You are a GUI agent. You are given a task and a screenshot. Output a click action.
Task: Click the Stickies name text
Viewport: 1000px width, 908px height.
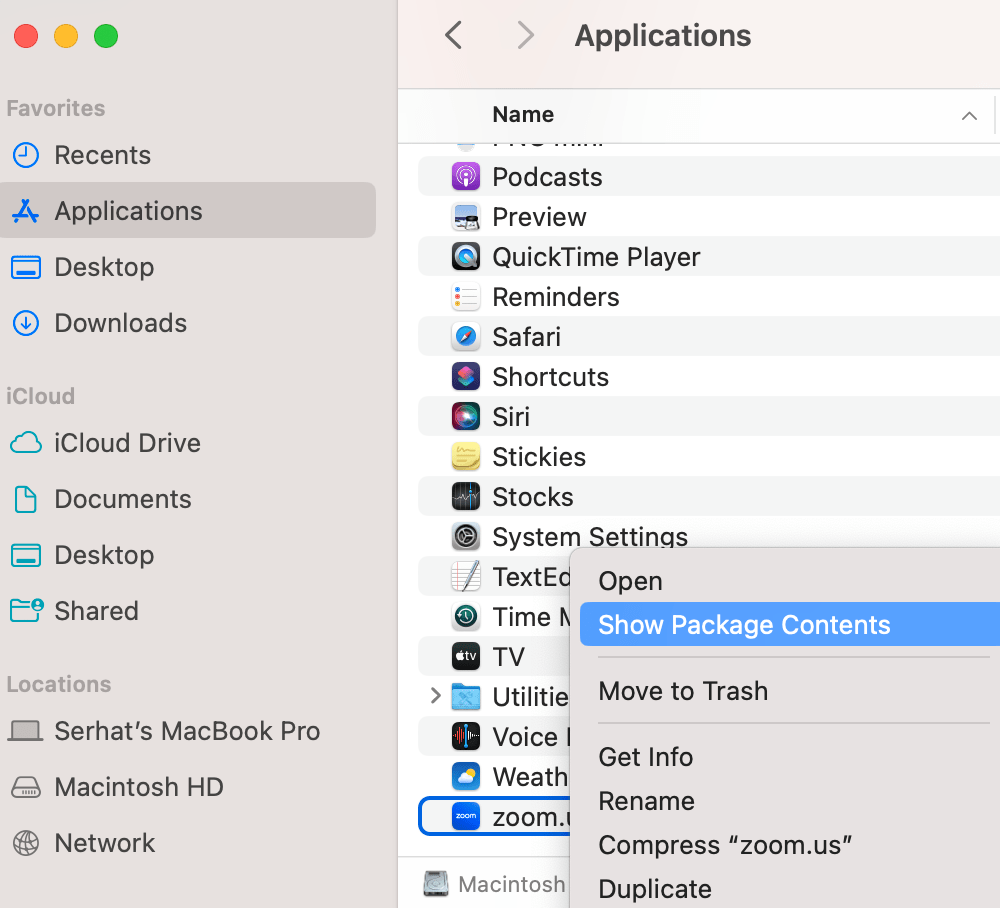click(539, 457)
